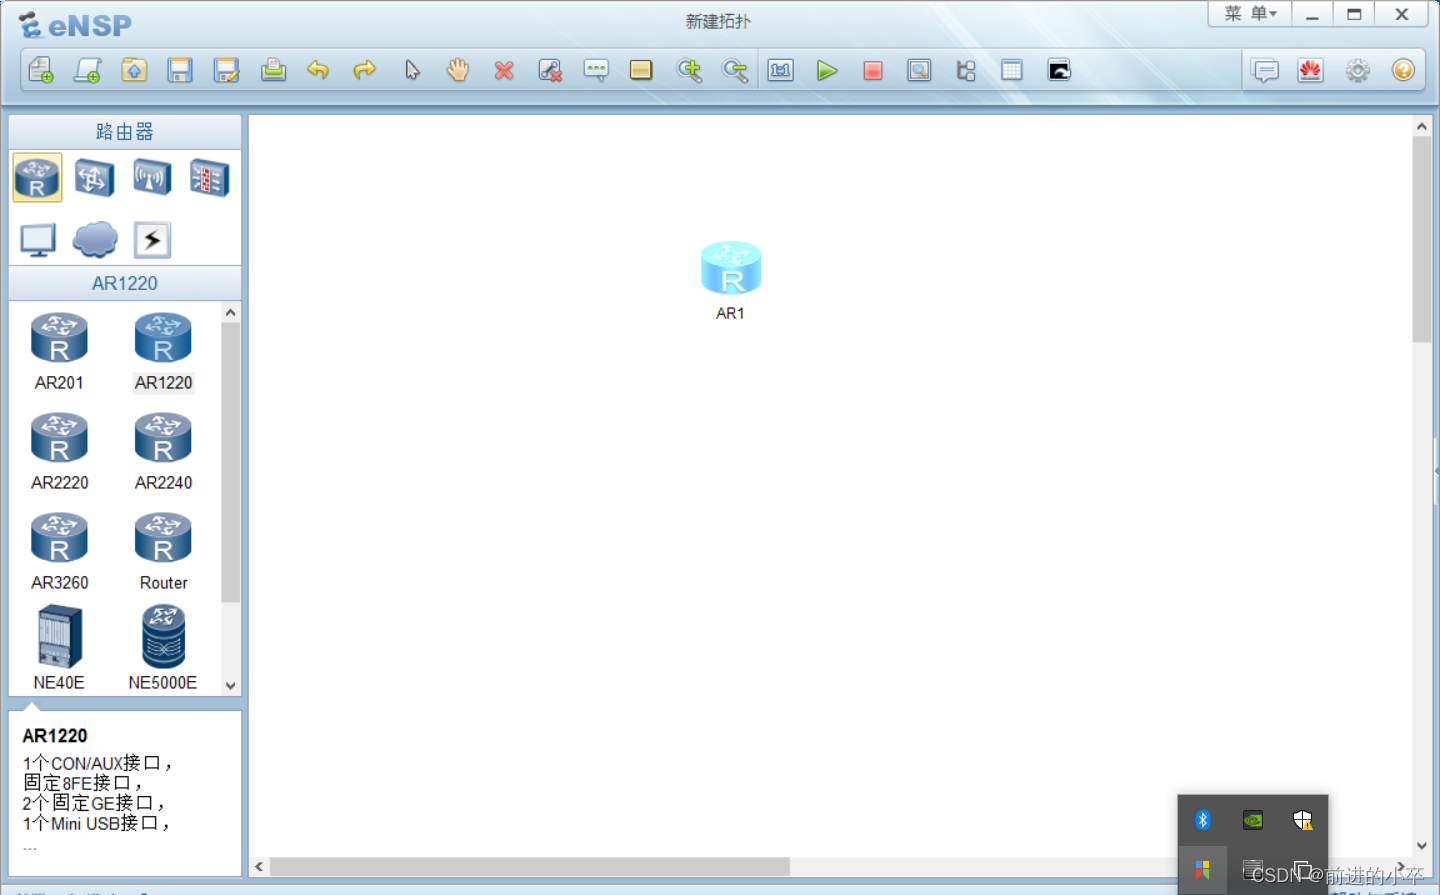Choose the NE5000E device model
Image resolution: width=1440 pixels, height=895 pixels.
pos(163,648)
